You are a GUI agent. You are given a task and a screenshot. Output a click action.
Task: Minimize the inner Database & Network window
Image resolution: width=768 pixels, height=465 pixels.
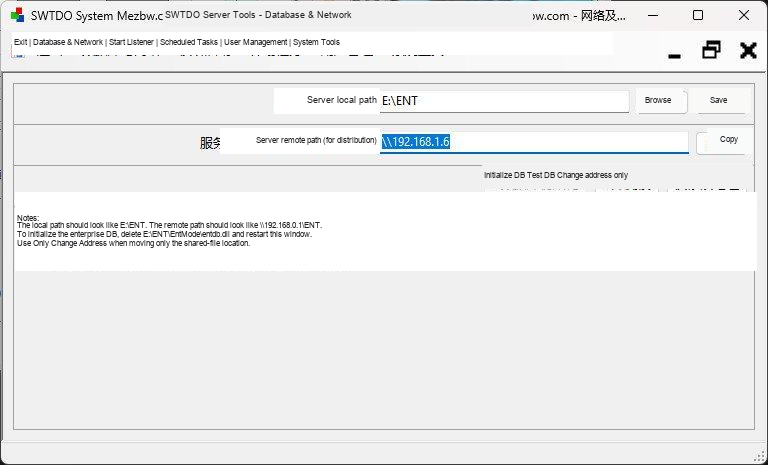click(674, 56)
